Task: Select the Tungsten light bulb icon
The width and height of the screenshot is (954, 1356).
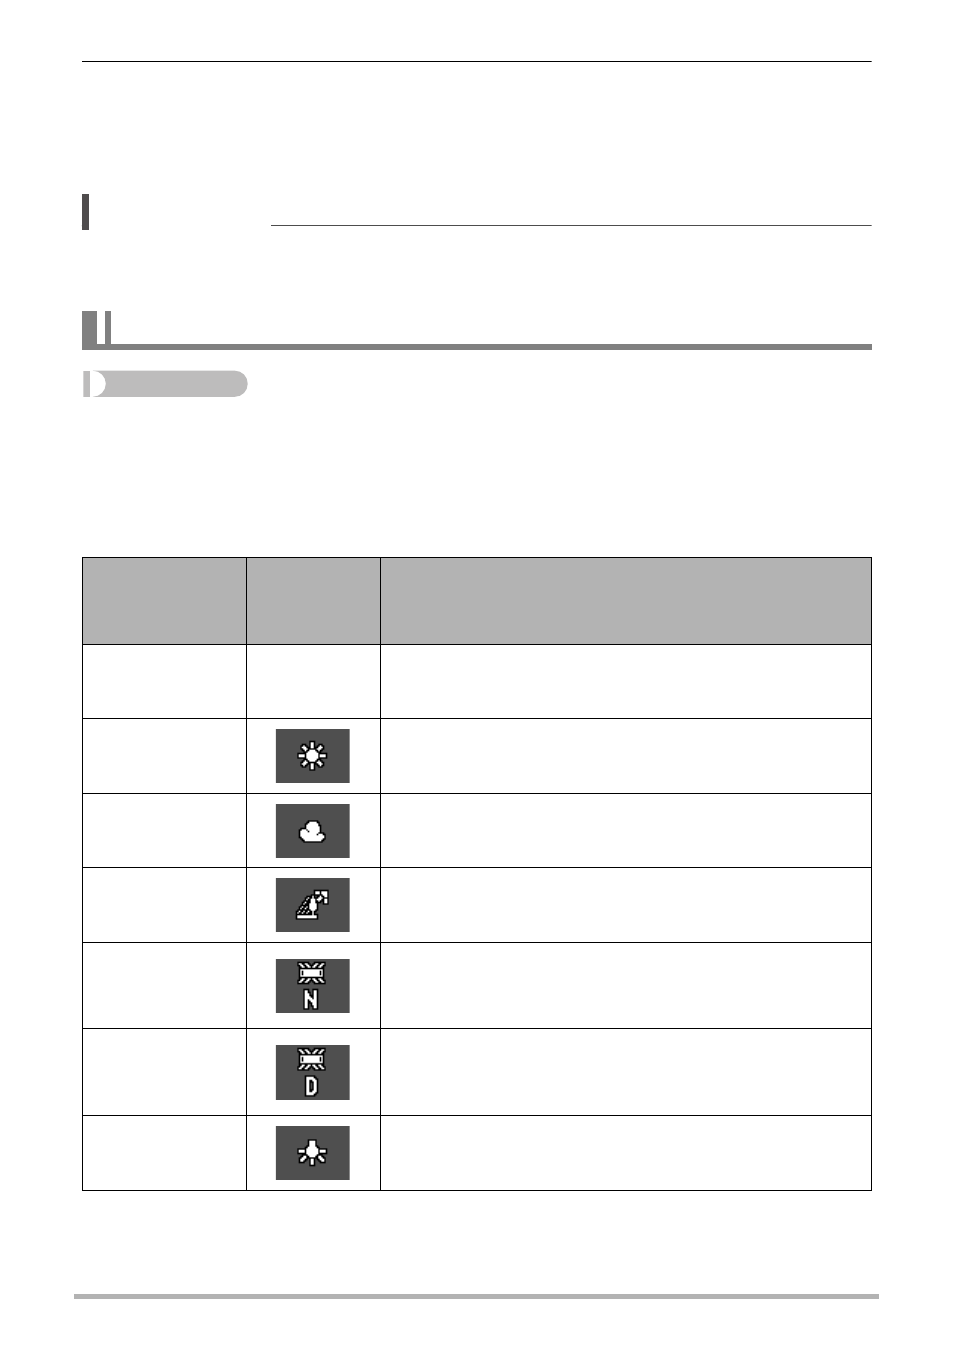Action: pos(312,1153)
